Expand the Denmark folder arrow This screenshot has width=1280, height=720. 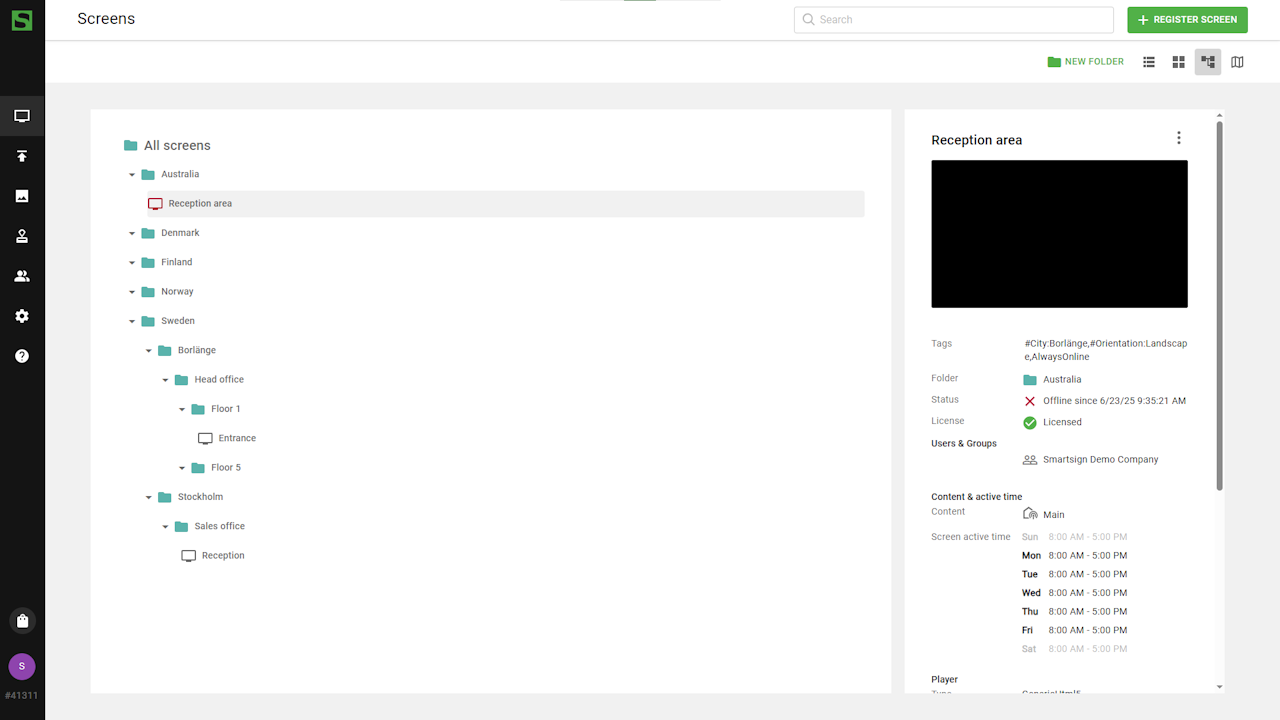(132, 234)
